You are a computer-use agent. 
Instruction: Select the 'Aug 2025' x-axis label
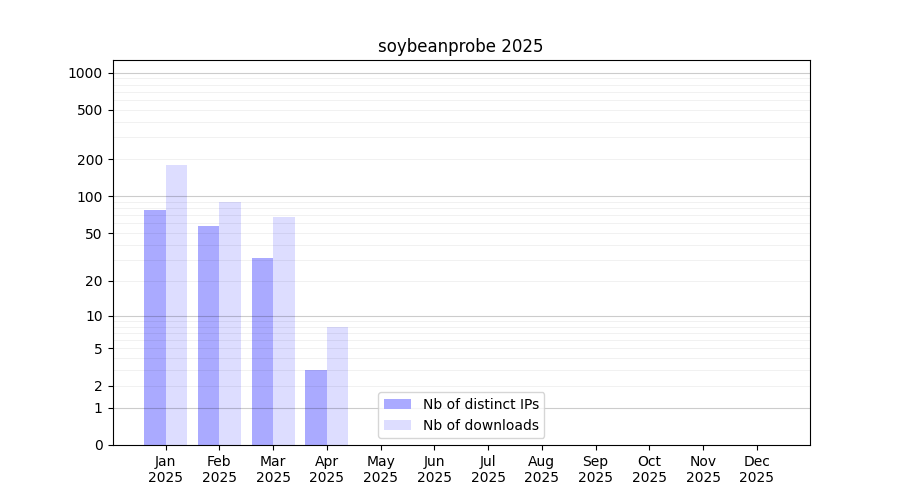[x=542, y=469]
